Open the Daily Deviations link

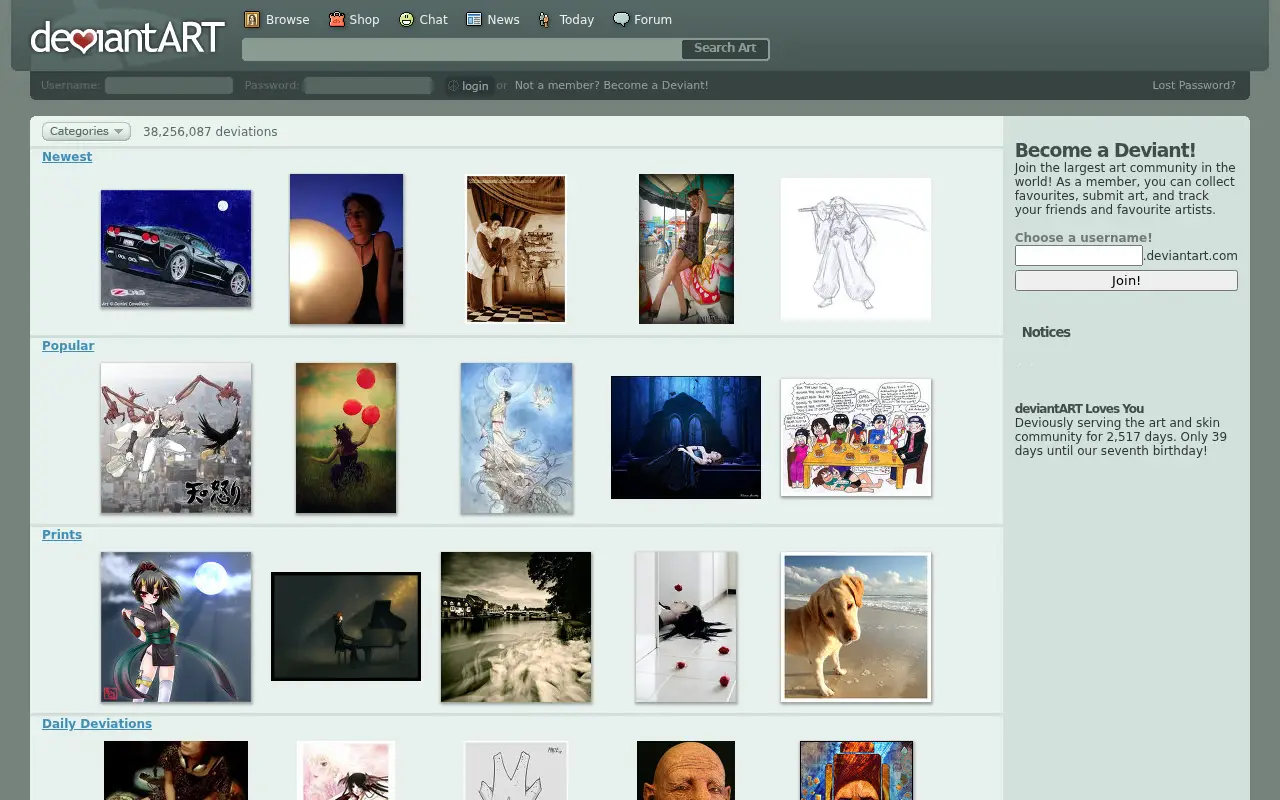coord(97,724)
